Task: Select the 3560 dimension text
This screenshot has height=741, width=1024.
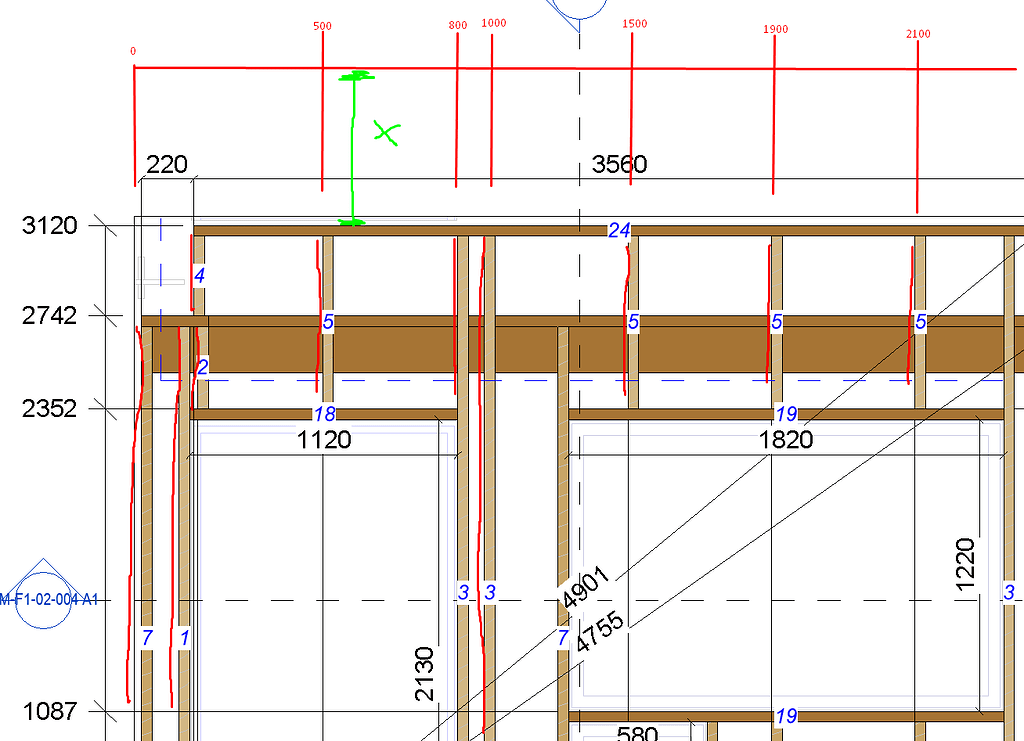Action: (619, 164)
